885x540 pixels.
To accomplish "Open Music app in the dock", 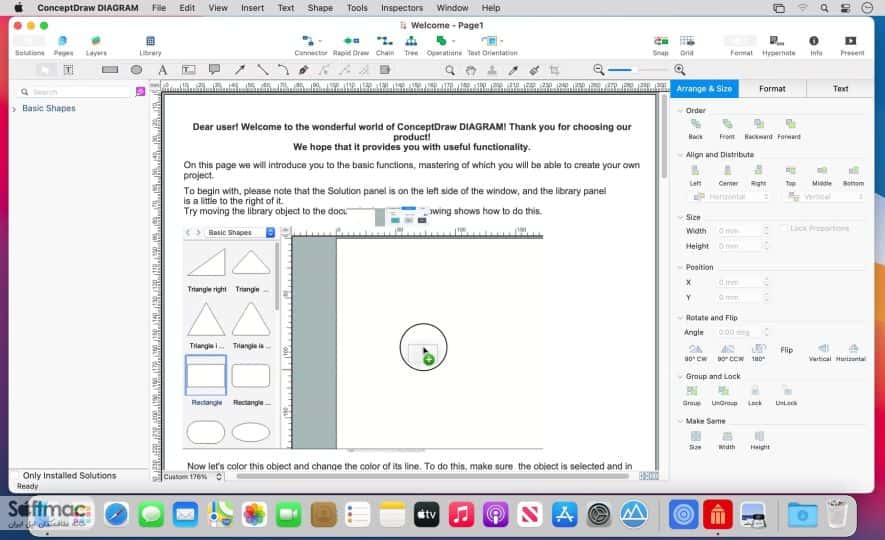I will point(461,515).
